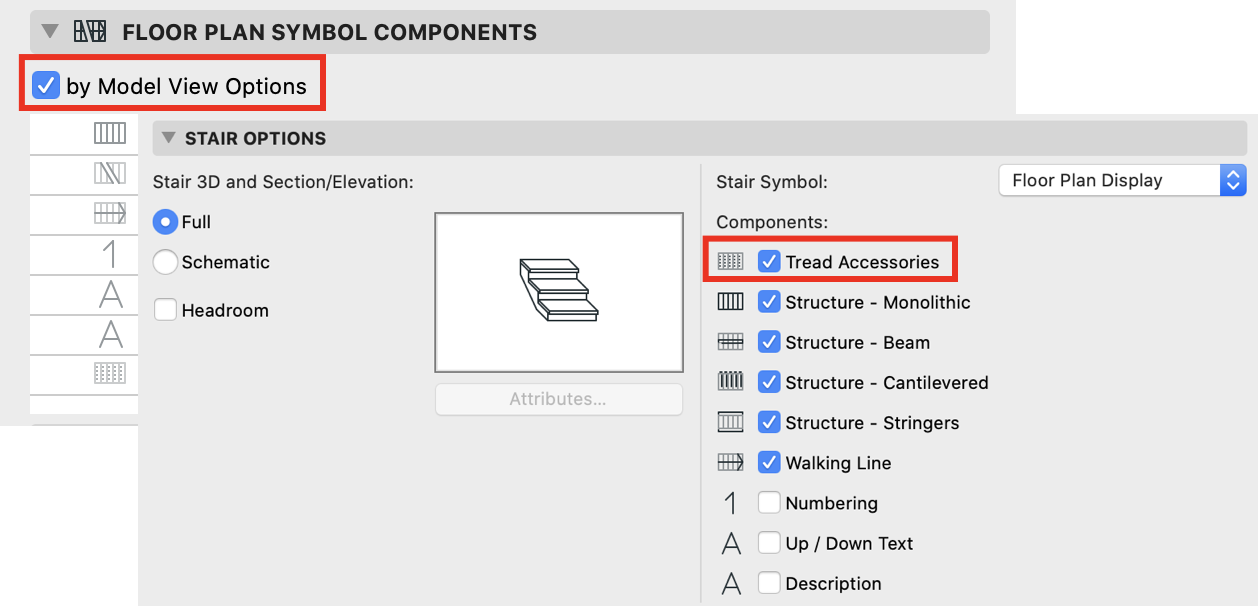
Task: Click the Structure - Stringers symbol icon
Action: point(731,422)
